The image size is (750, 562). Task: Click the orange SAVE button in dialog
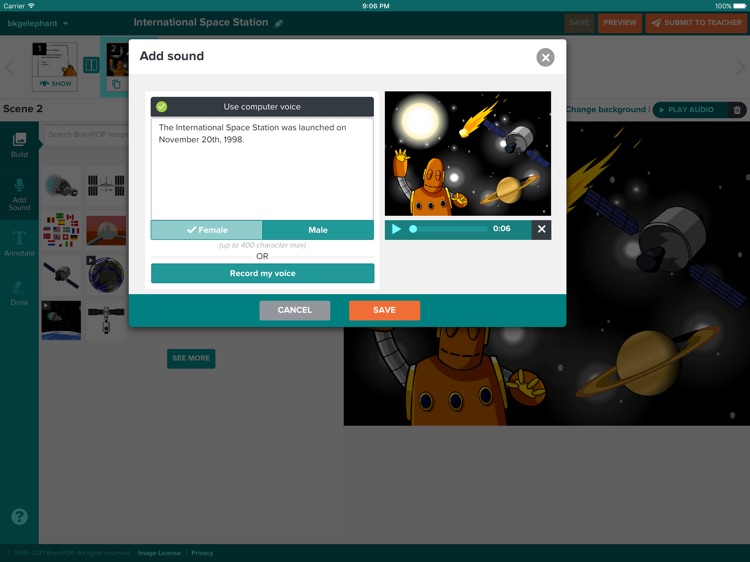click(385, 310)
